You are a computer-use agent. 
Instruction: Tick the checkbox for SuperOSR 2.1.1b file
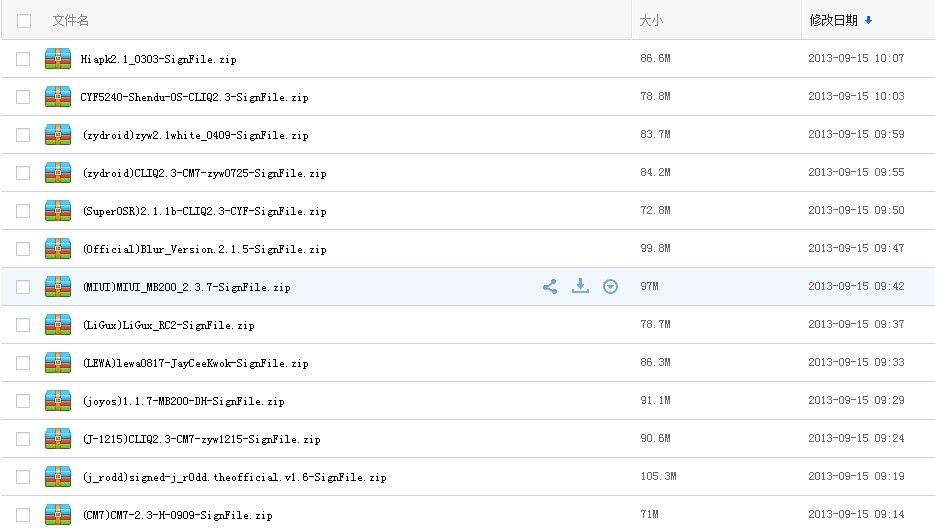tap(24, 211)
